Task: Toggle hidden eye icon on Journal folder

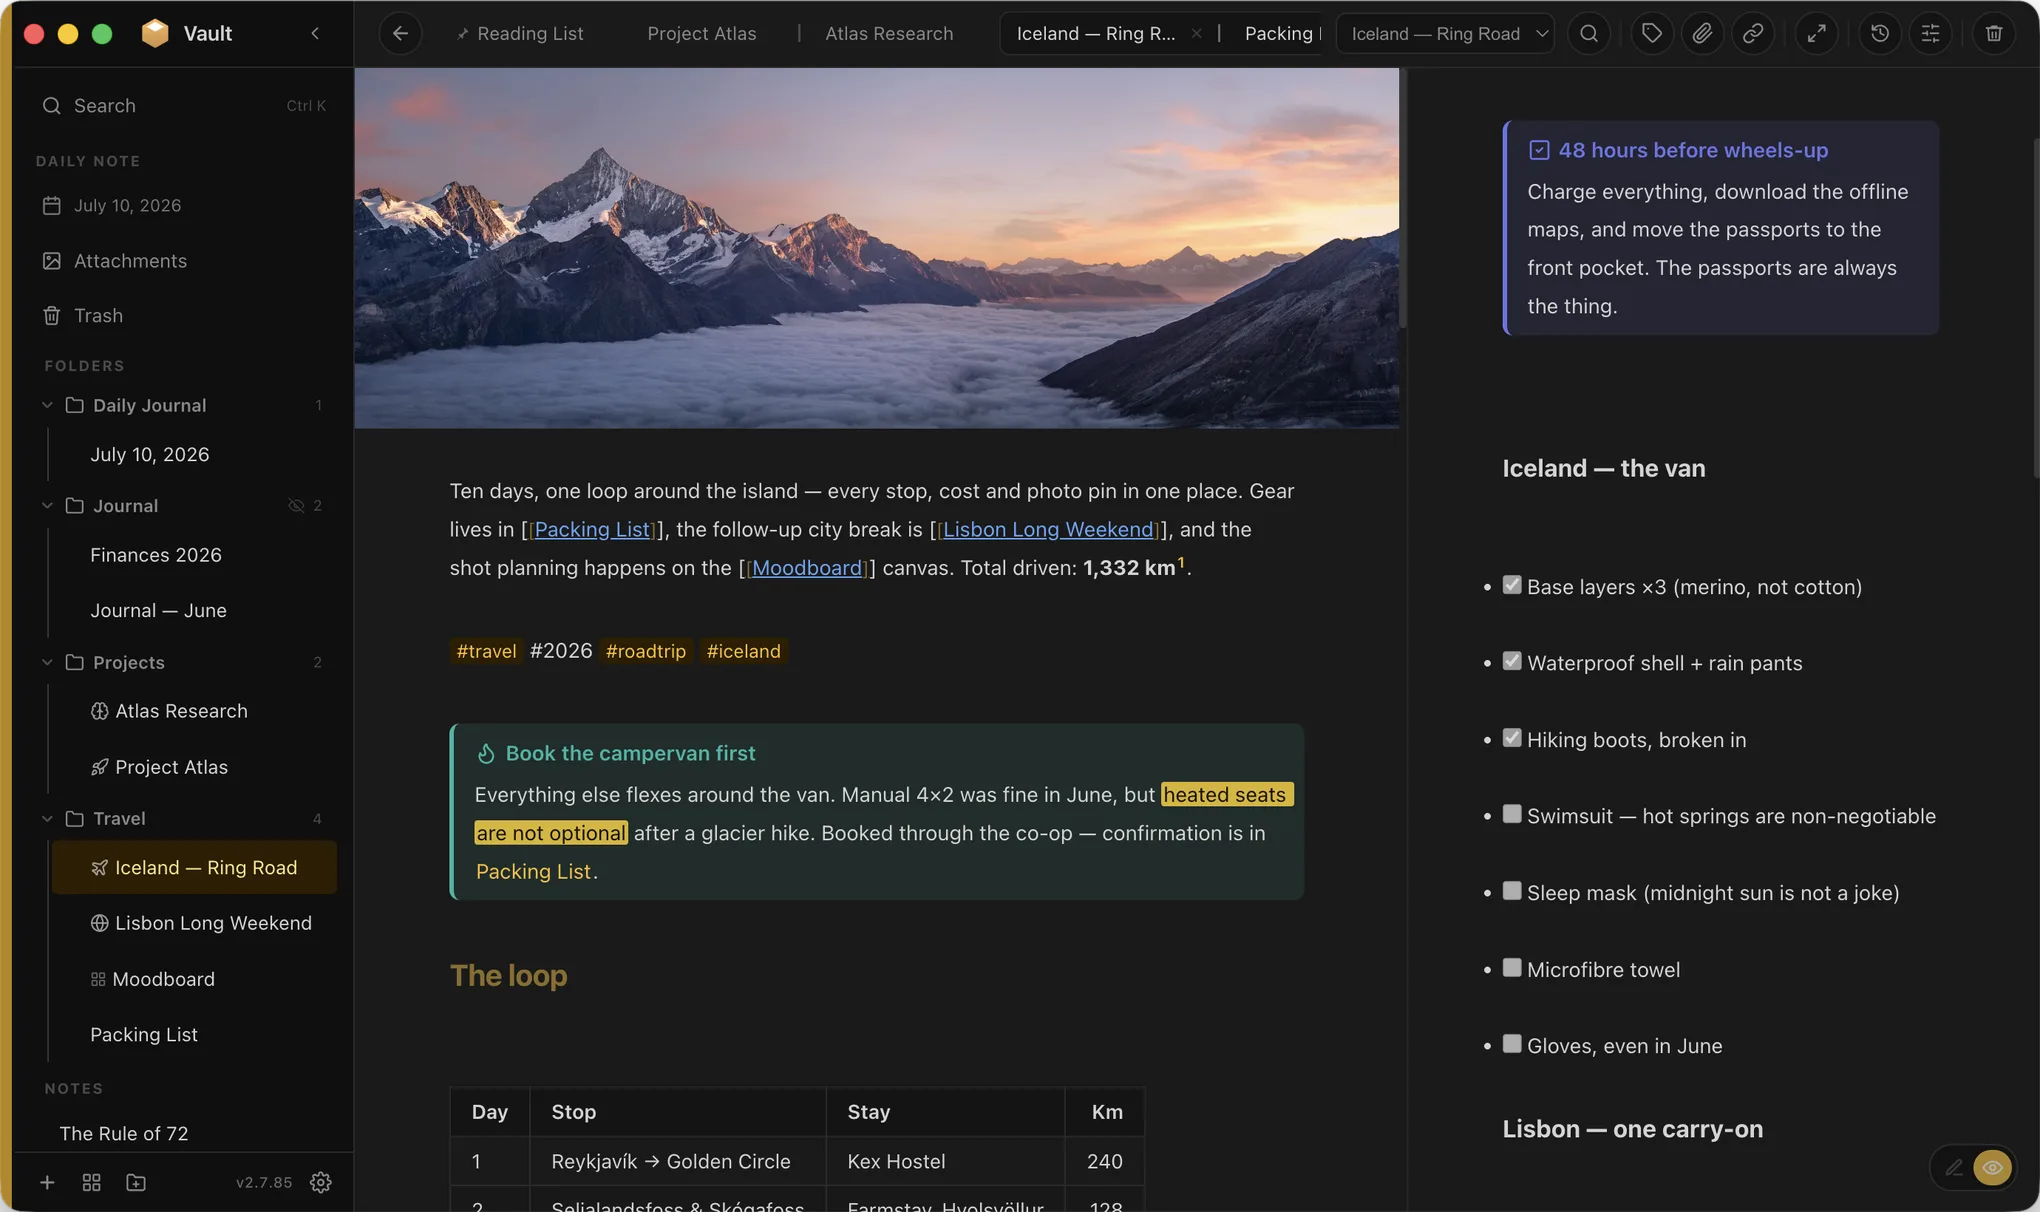Action: [x=296, y=505]
